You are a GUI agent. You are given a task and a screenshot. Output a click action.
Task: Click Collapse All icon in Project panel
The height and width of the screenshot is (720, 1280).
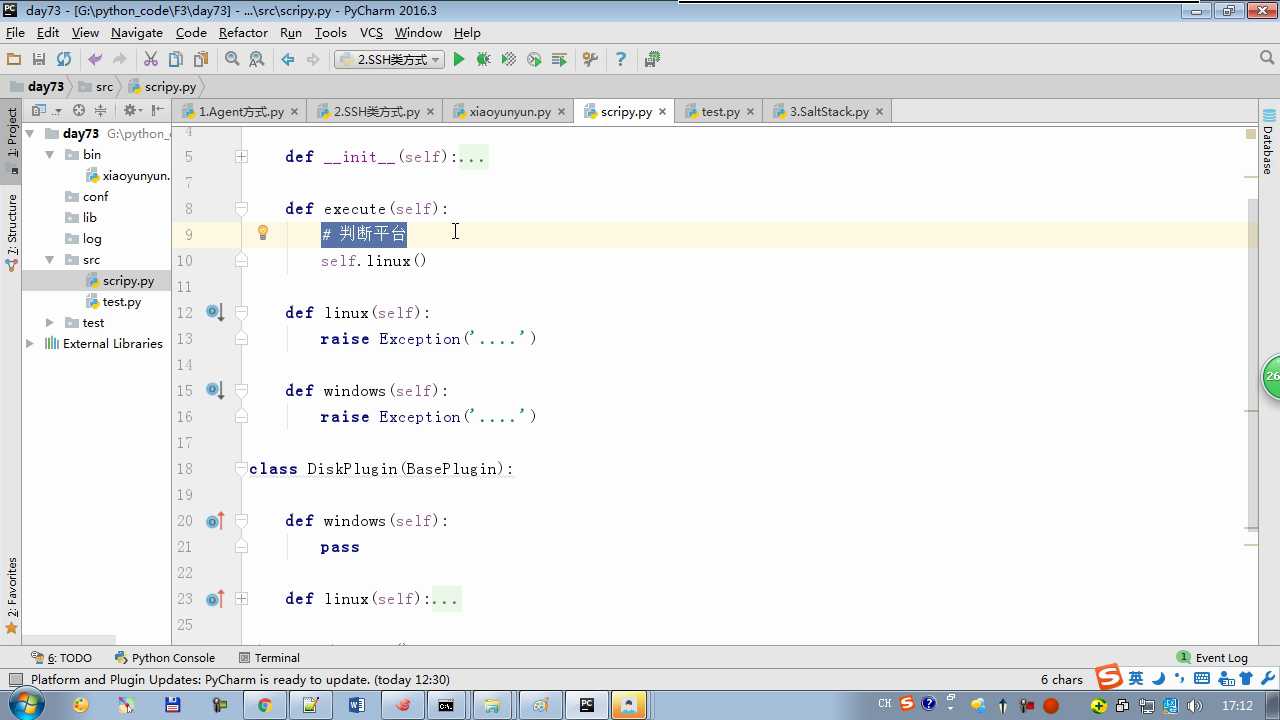coord(100,111)
